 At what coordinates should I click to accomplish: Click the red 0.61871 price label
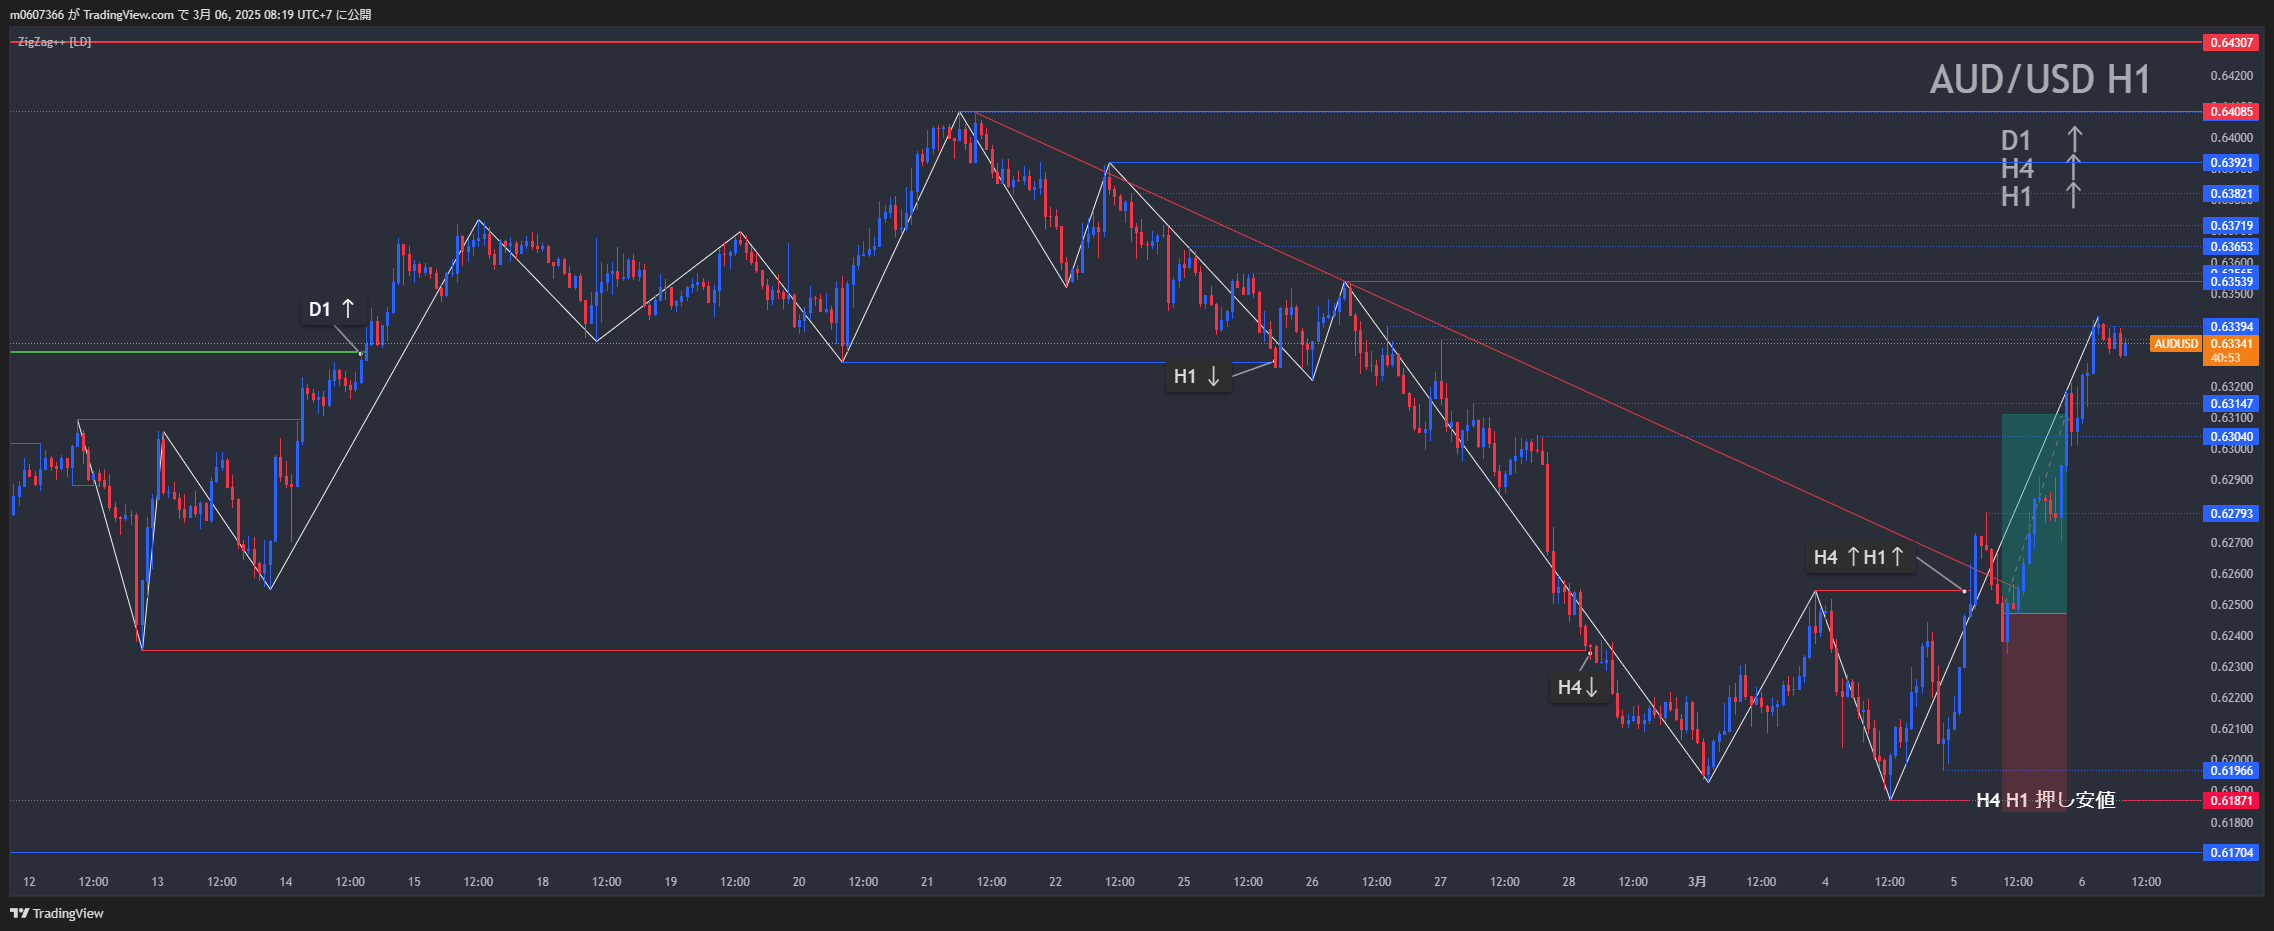point(2231,801)
